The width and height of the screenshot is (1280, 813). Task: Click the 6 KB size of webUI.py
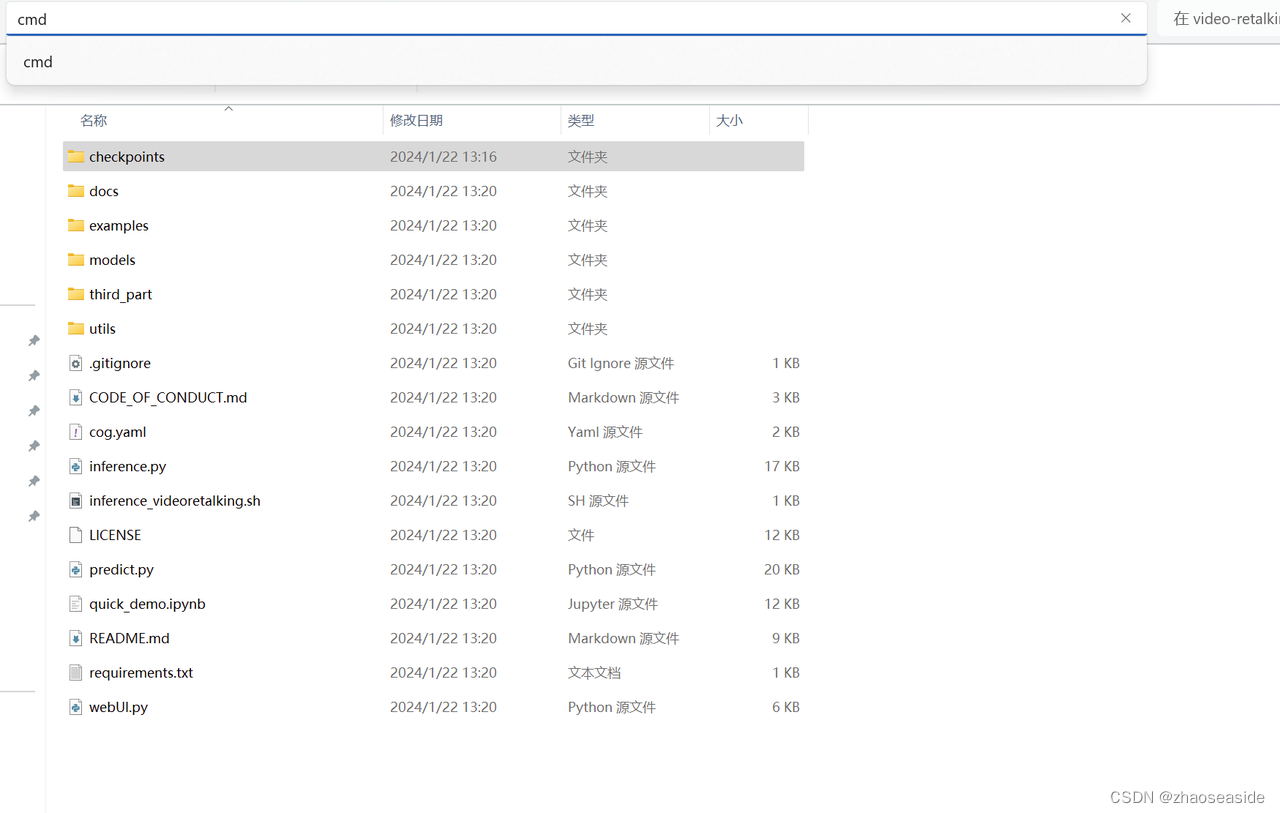coord(786,707)
